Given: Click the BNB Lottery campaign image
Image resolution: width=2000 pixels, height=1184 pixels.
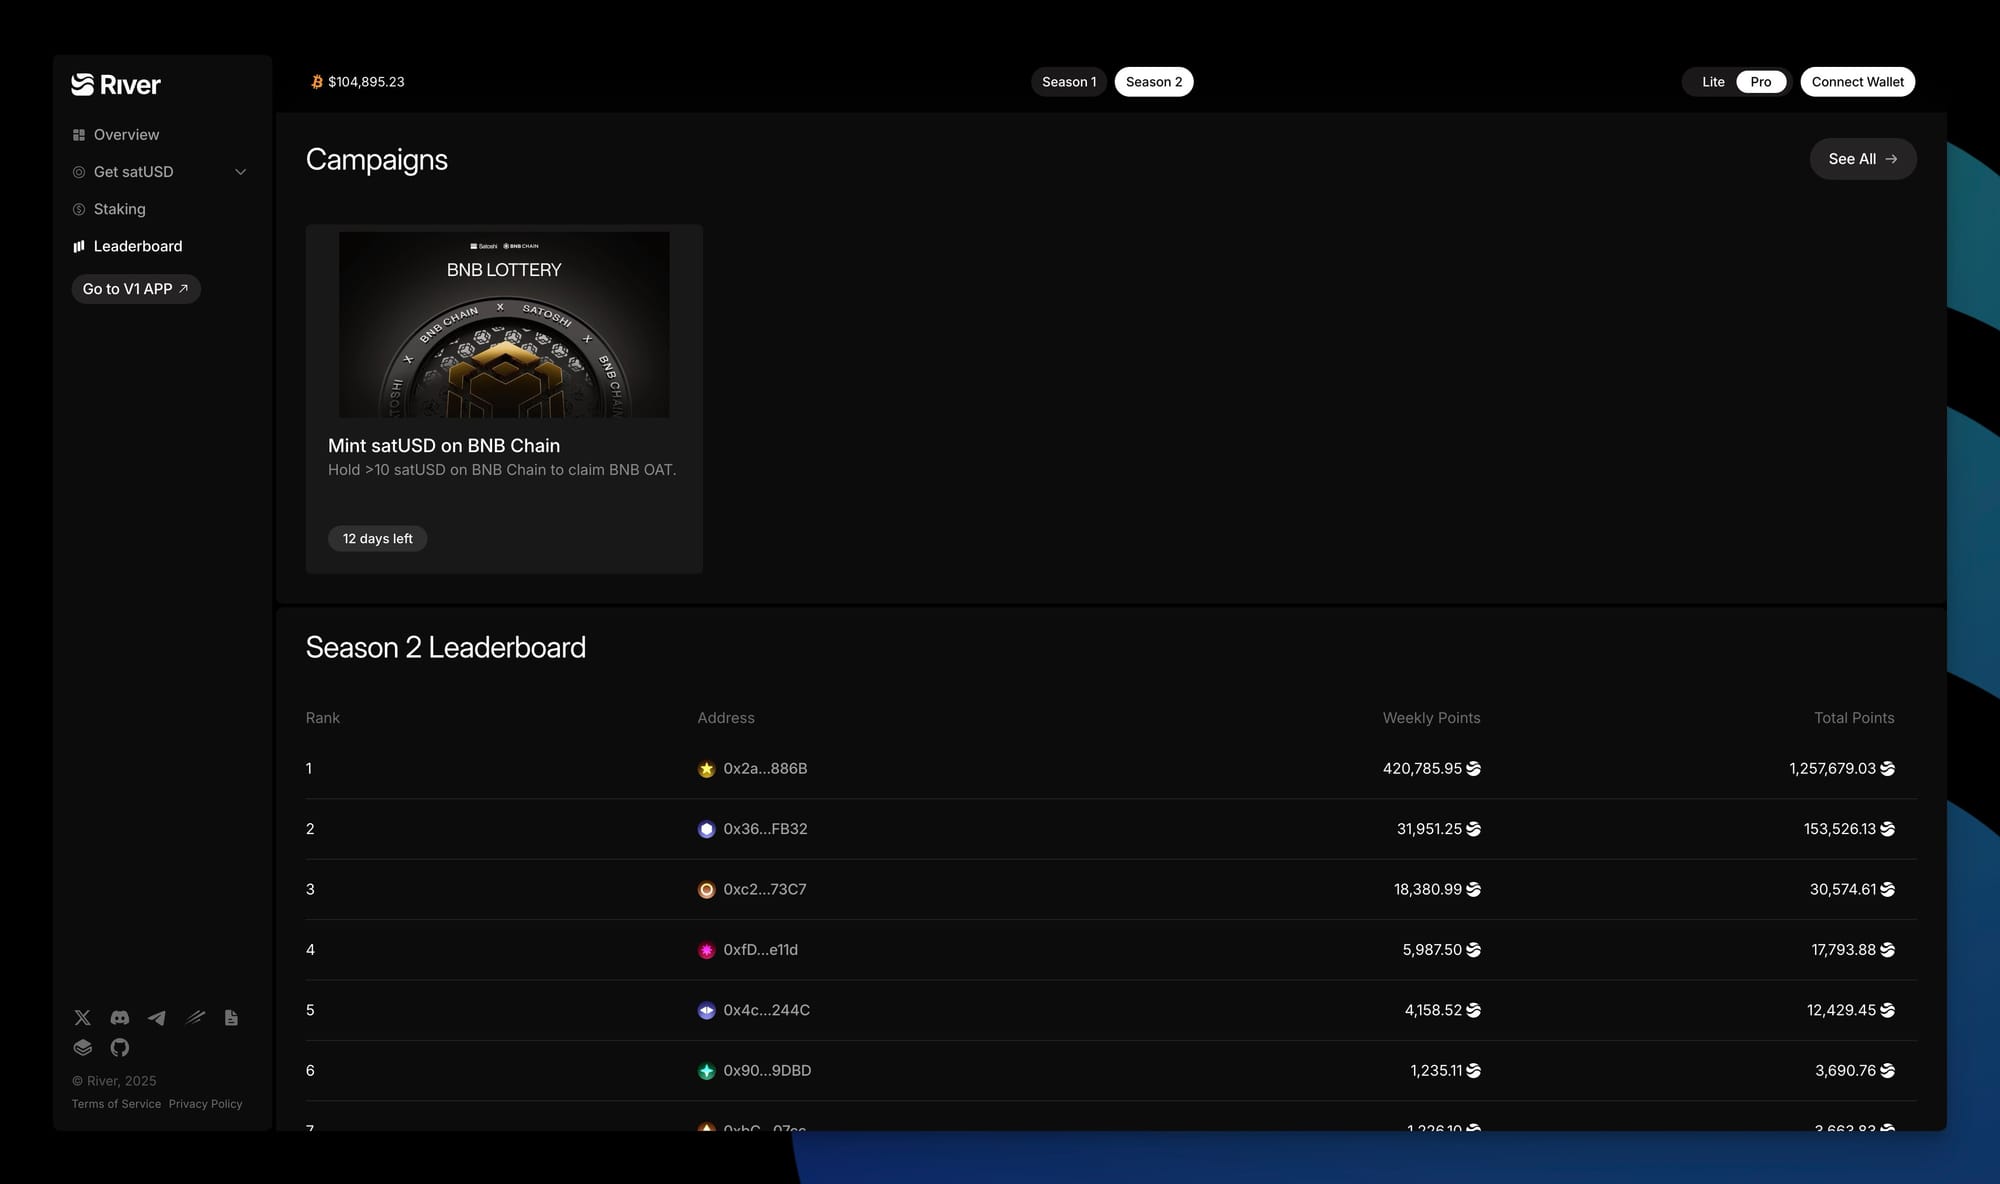Looking at the screenshot, I should [x=504, y=325].
